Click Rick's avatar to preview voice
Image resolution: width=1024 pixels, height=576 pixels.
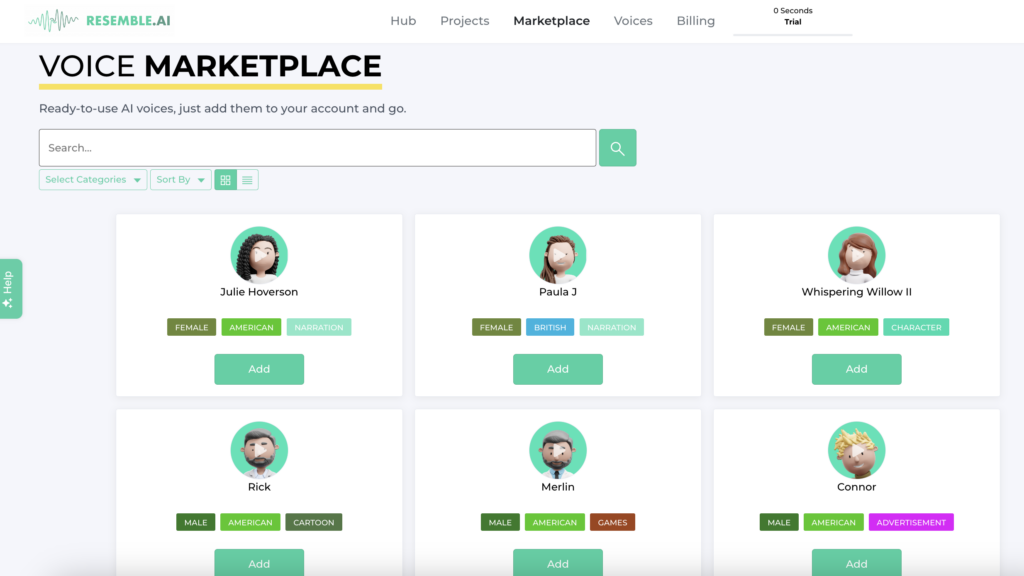pyautogui.click(x=259, y=450)
